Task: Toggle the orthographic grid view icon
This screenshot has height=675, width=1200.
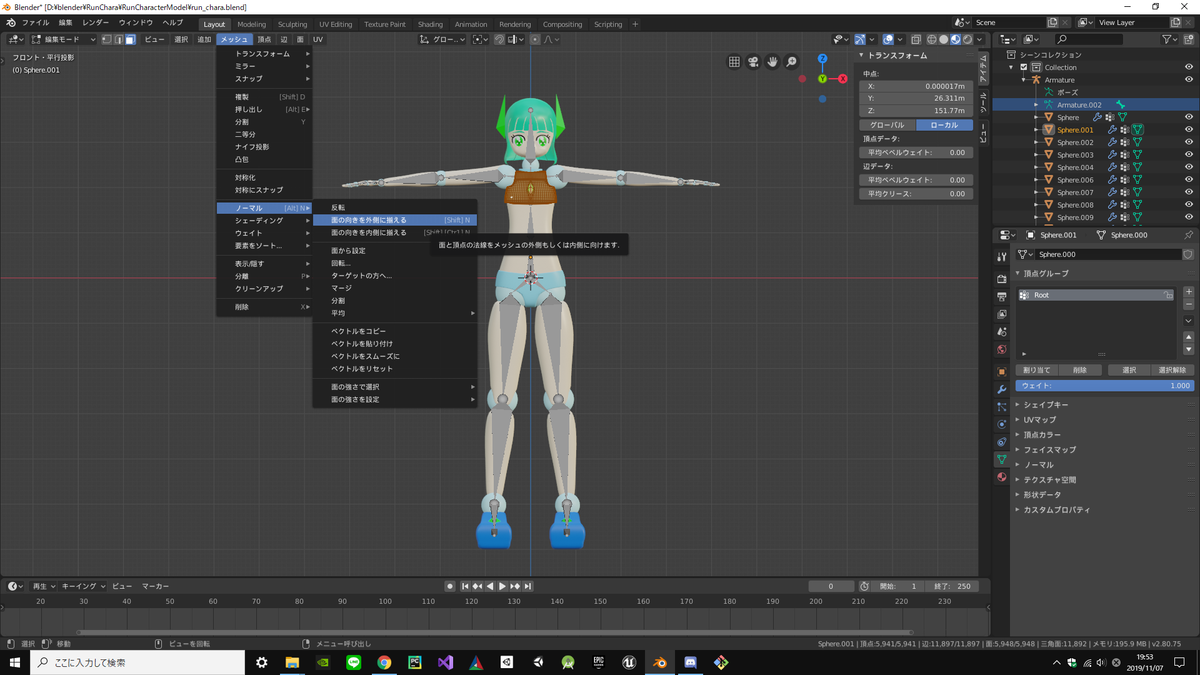Action: 734,62
